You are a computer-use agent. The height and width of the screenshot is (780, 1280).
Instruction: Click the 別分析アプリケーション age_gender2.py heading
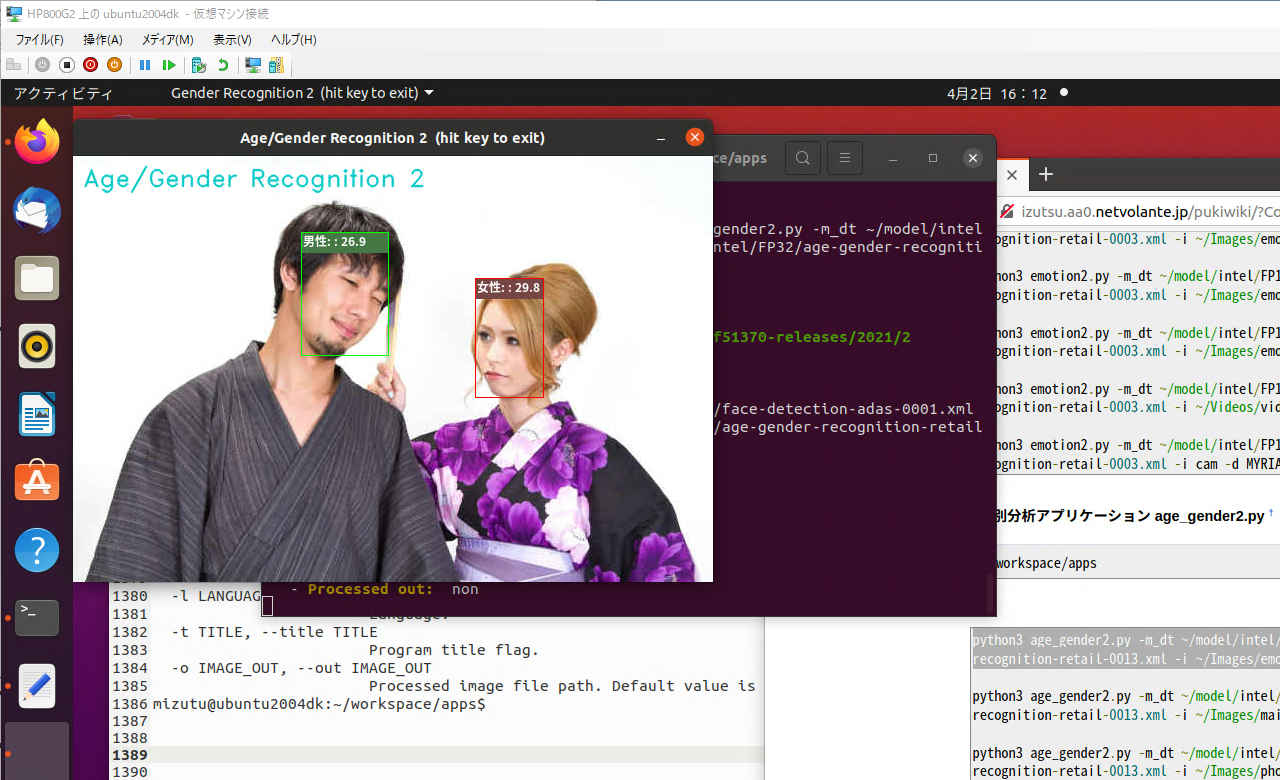click(1129, 516)
